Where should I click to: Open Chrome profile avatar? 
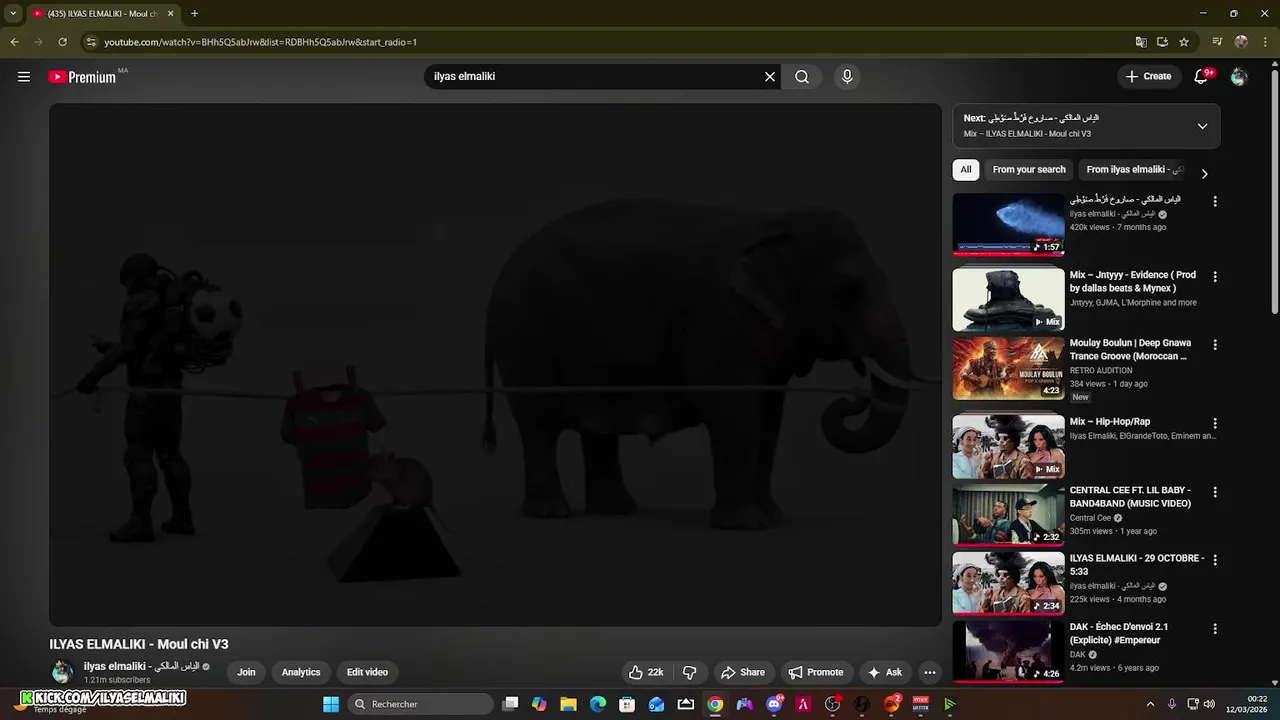coord(1241,42)
